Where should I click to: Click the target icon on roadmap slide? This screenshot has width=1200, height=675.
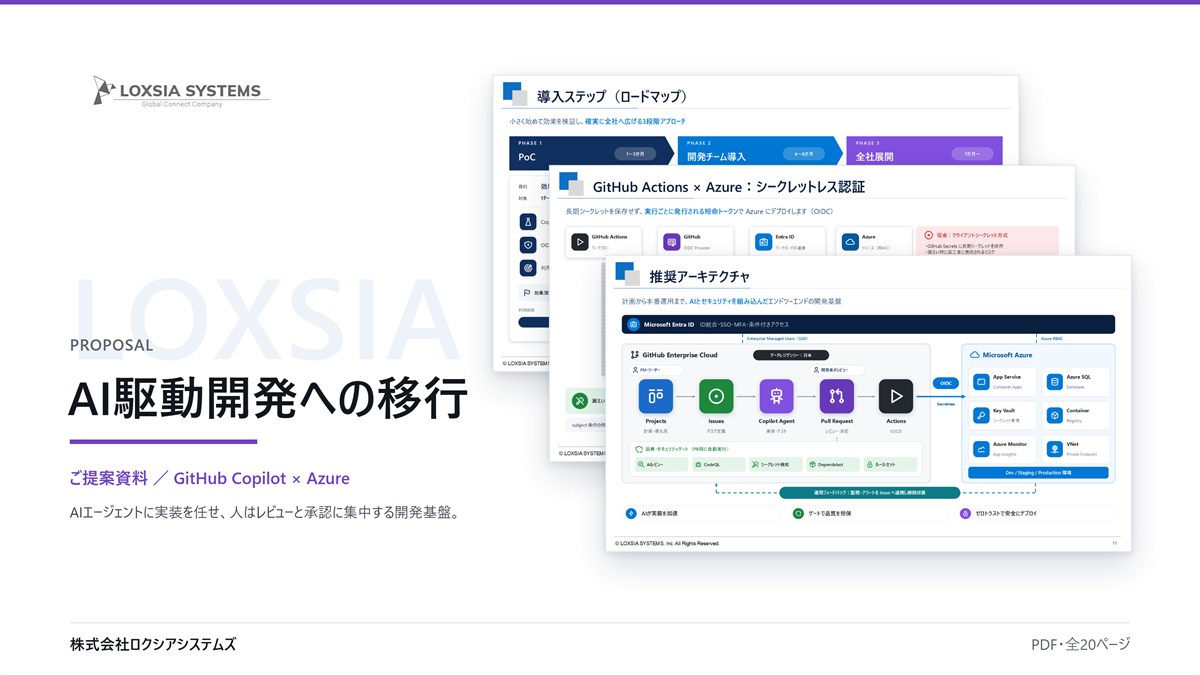point(528,268)
